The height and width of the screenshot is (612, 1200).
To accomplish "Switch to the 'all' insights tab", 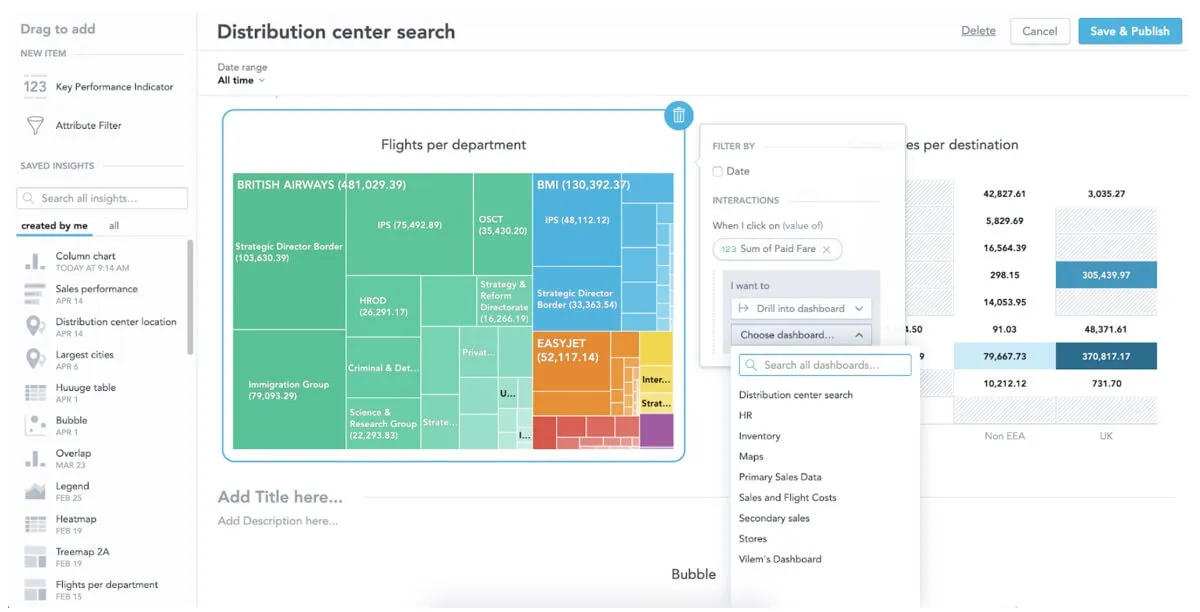I will [x=114, y=226].
